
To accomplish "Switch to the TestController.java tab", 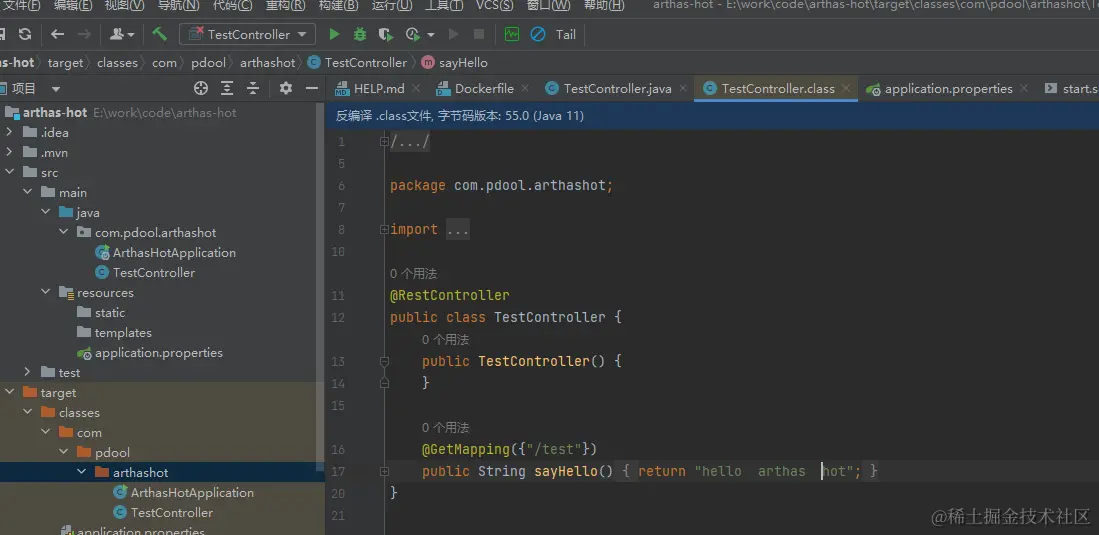I will coord(616,88).
